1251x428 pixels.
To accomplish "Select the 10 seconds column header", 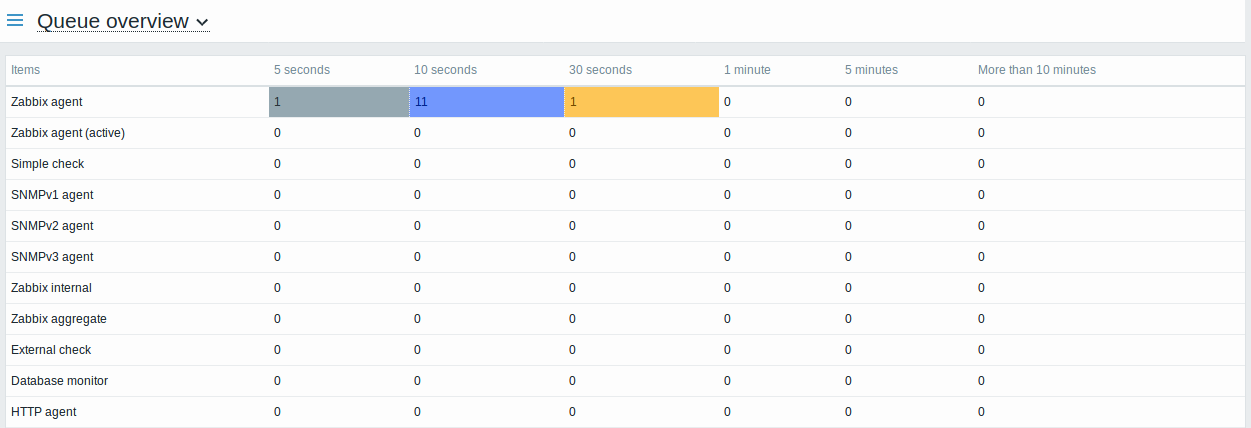I will [445, 70].
